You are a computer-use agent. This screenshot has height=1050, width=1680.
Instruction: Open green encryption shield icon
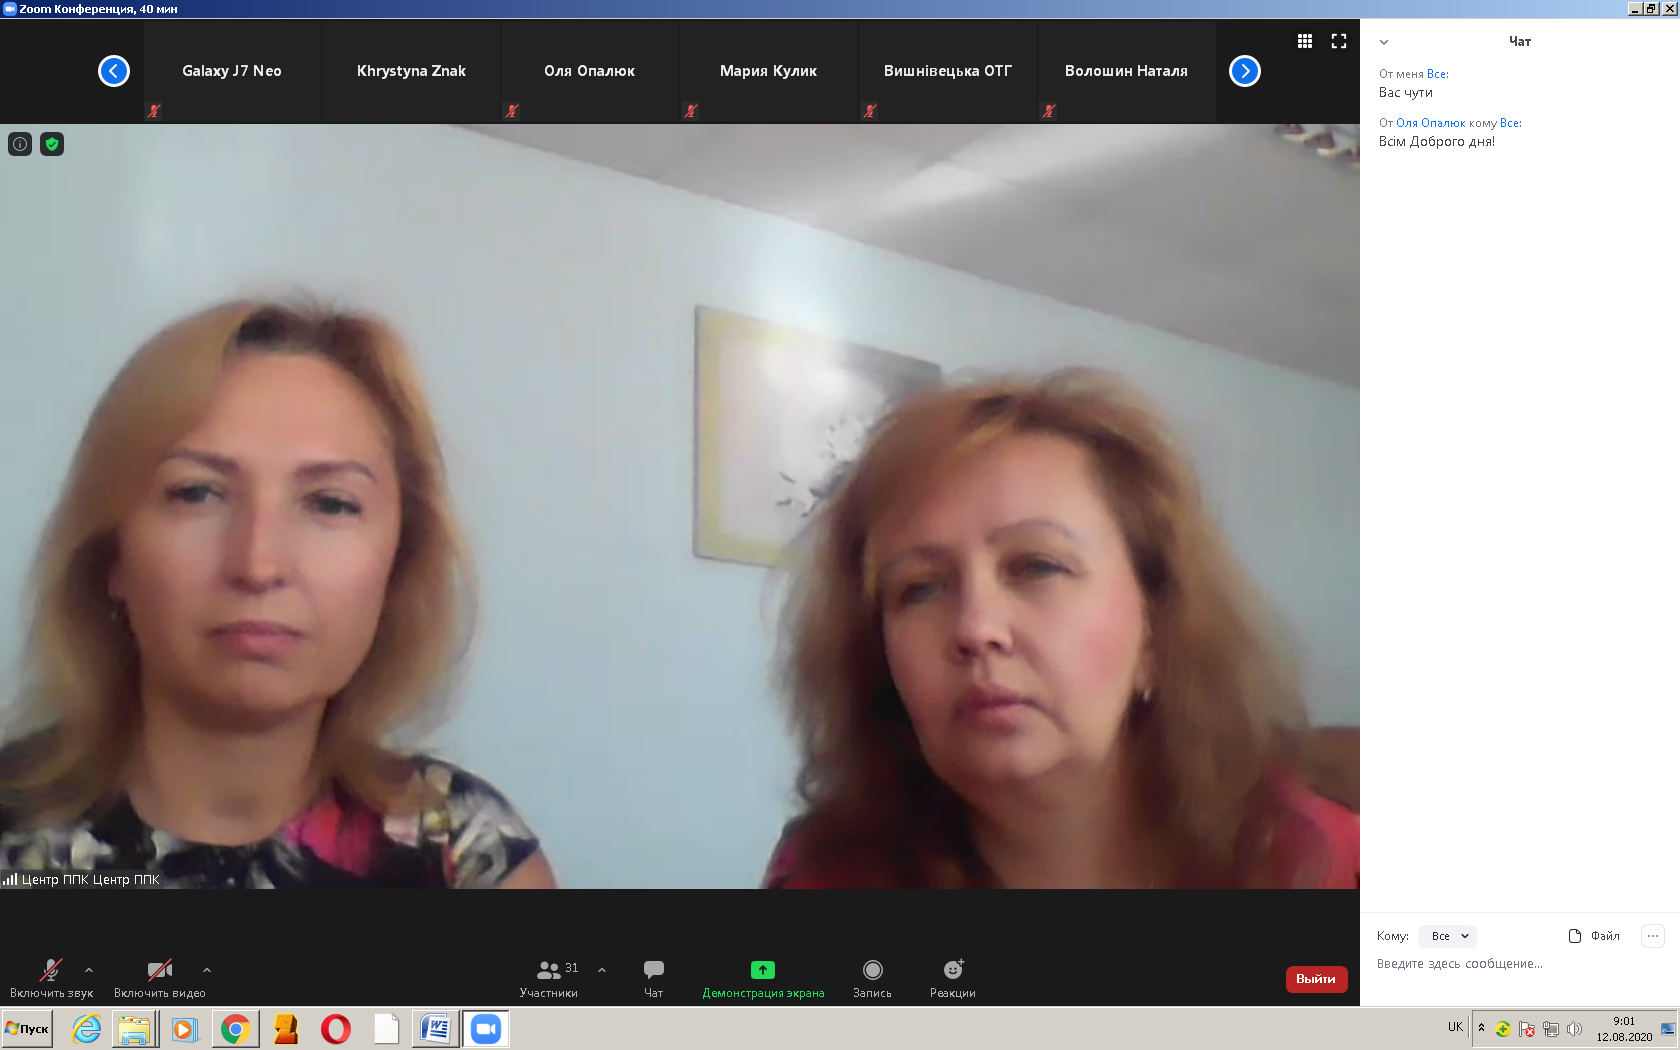point(52,144)
